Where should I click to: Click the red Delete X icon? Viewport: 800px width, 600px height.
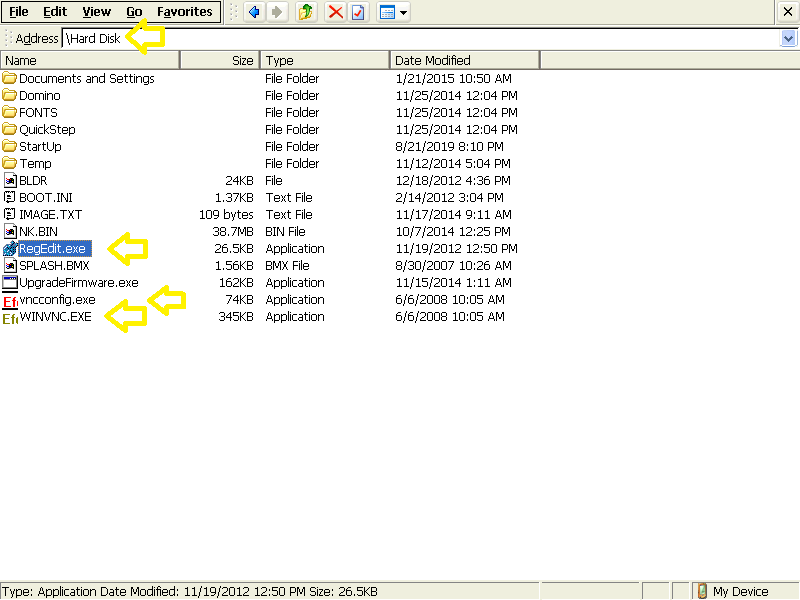[x=335, y=12]
